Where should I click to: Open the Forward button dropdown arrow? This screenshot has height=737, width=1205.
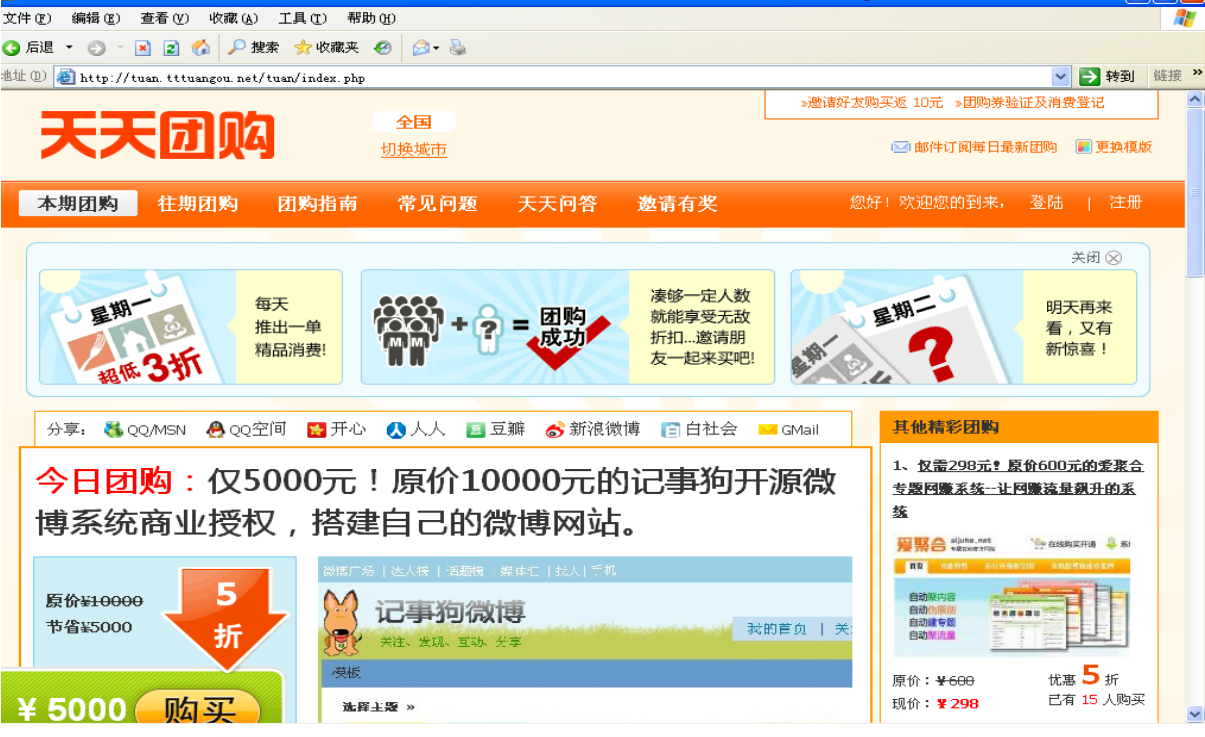(120, 47)
